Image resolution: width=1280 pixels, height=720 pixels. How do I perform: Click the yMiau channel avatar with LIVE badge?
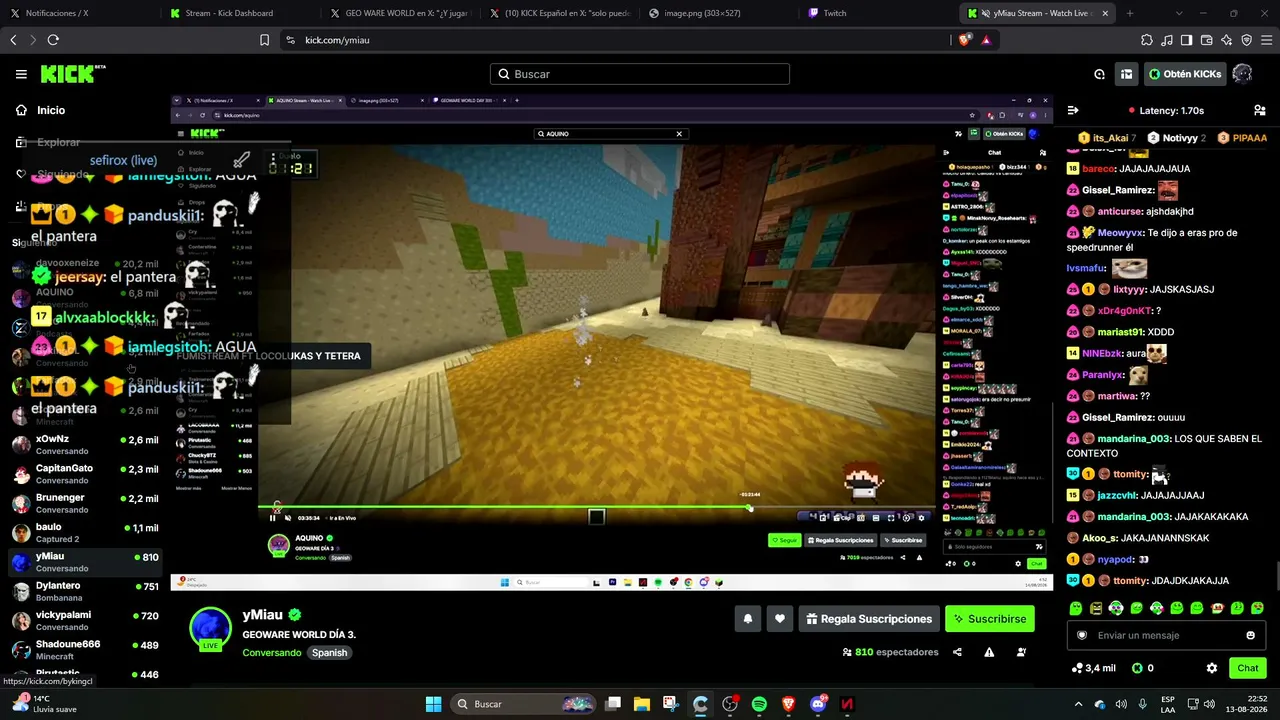pos(210,629)
